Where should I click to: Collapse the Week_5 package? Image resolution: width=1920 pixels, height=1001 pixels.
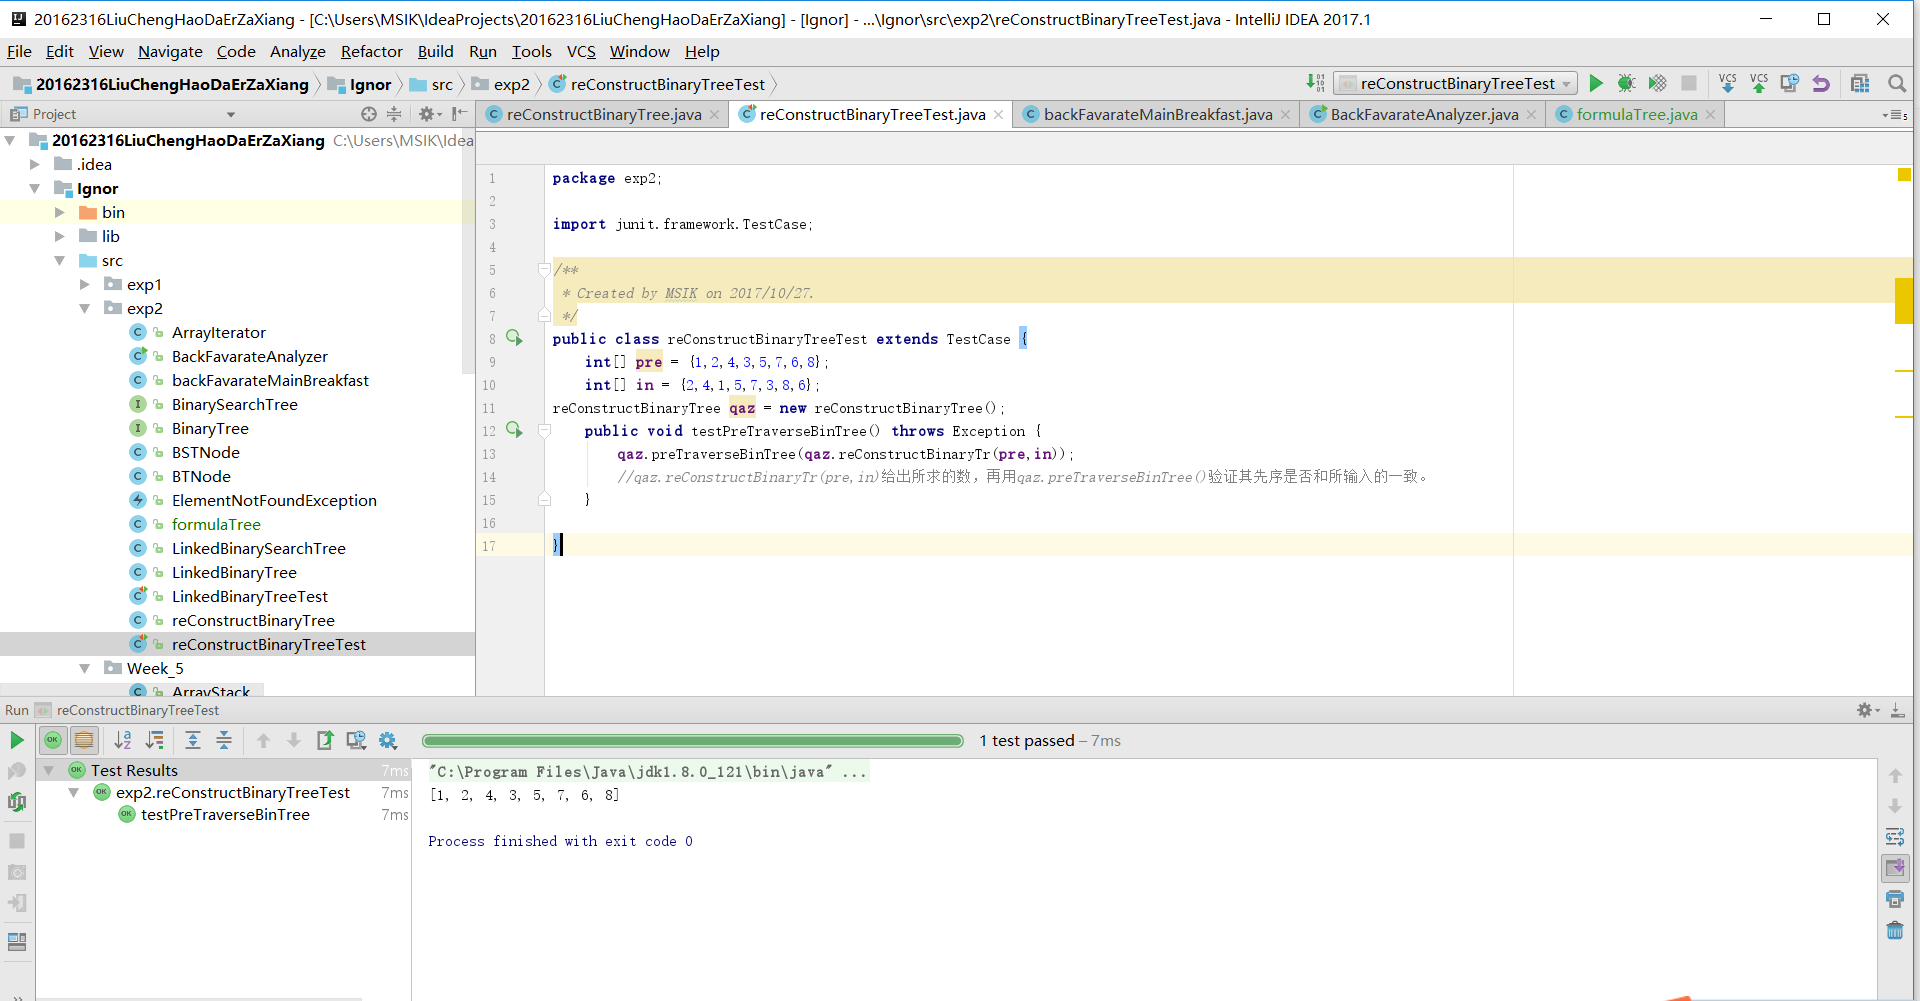[85, 668]
